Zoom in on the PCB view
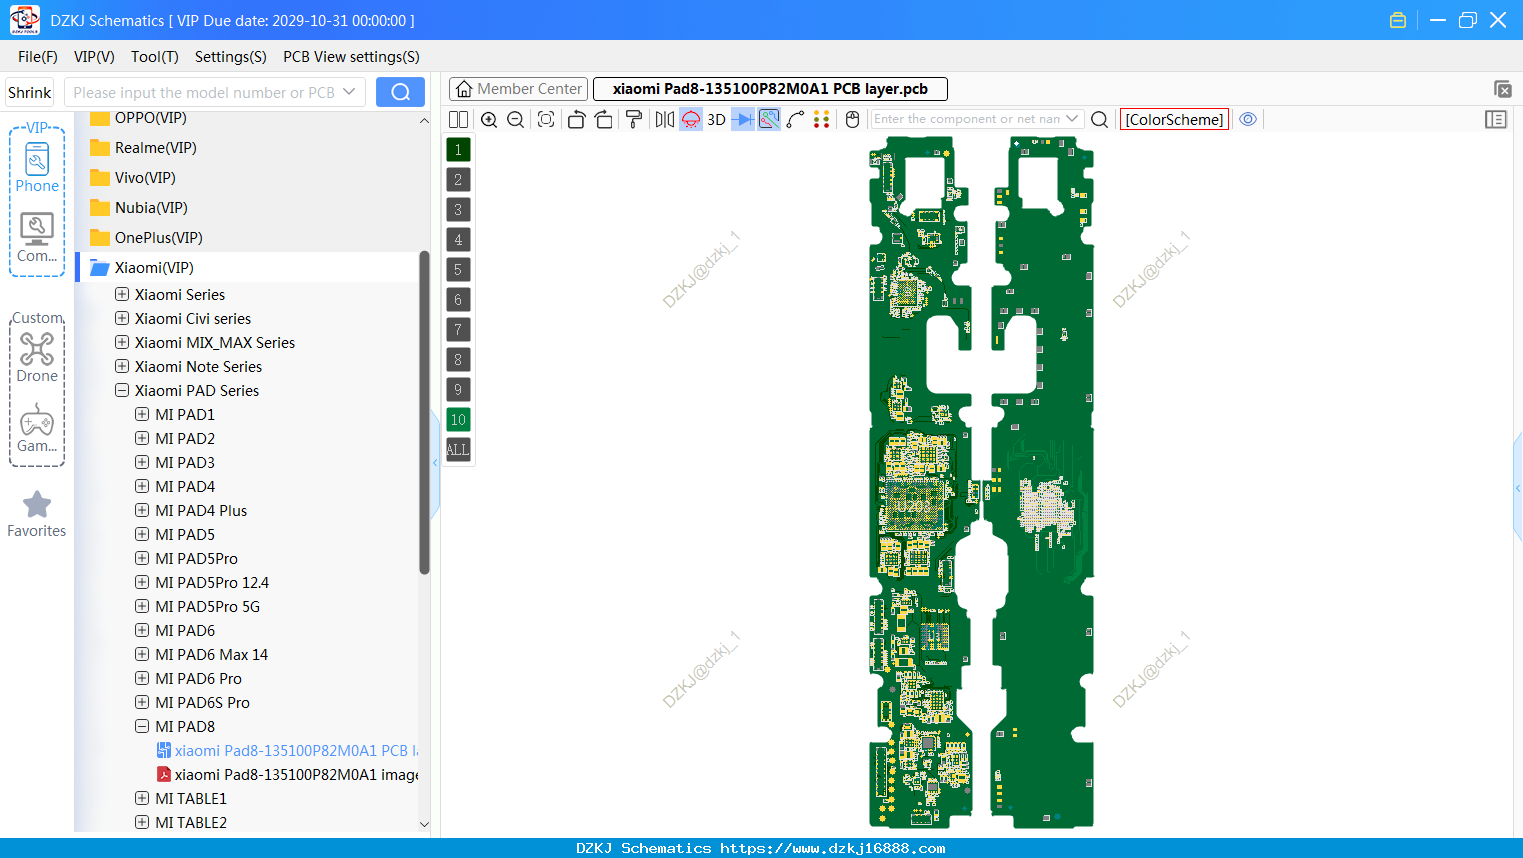Viewport: 1523px width, 858px height. (x=489, y=119)
